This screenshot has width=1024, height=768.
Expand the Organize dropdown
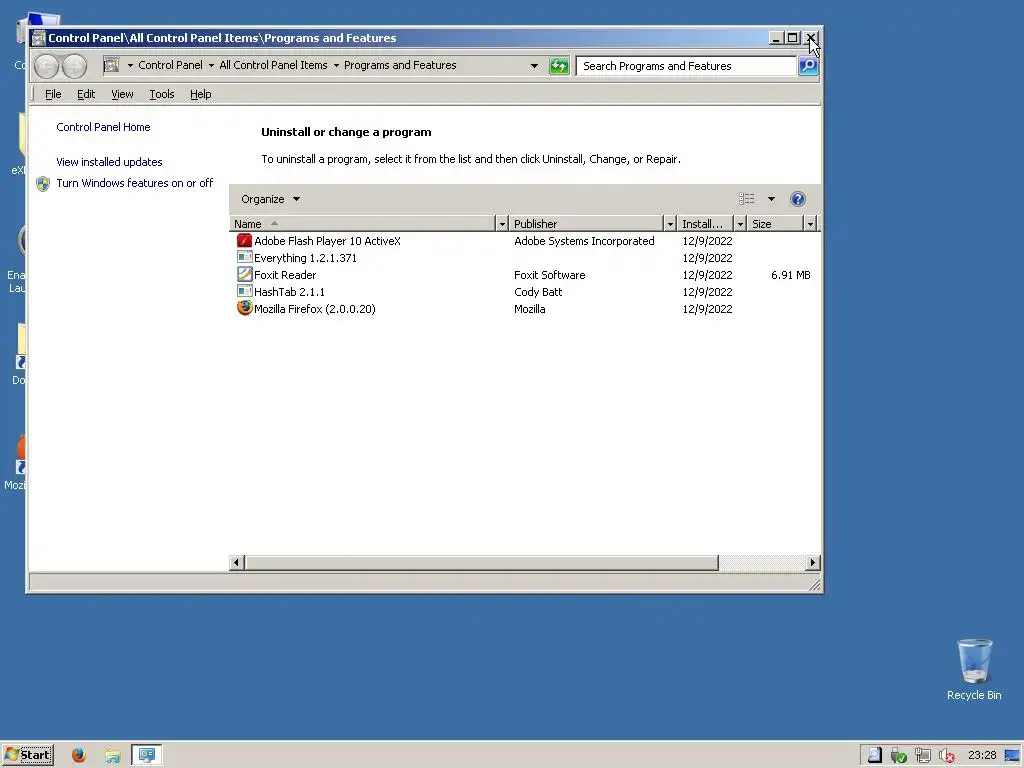(270, 199)
